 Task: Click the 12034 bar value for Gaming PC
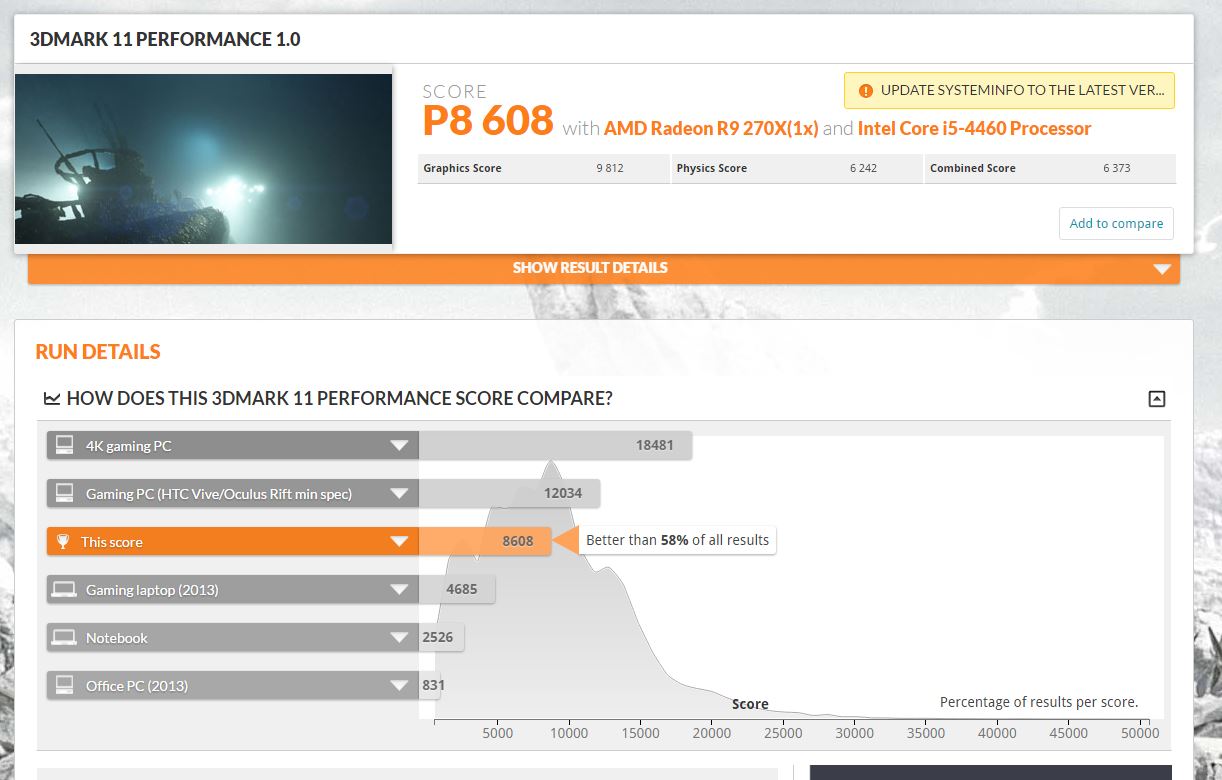(564, 493)
